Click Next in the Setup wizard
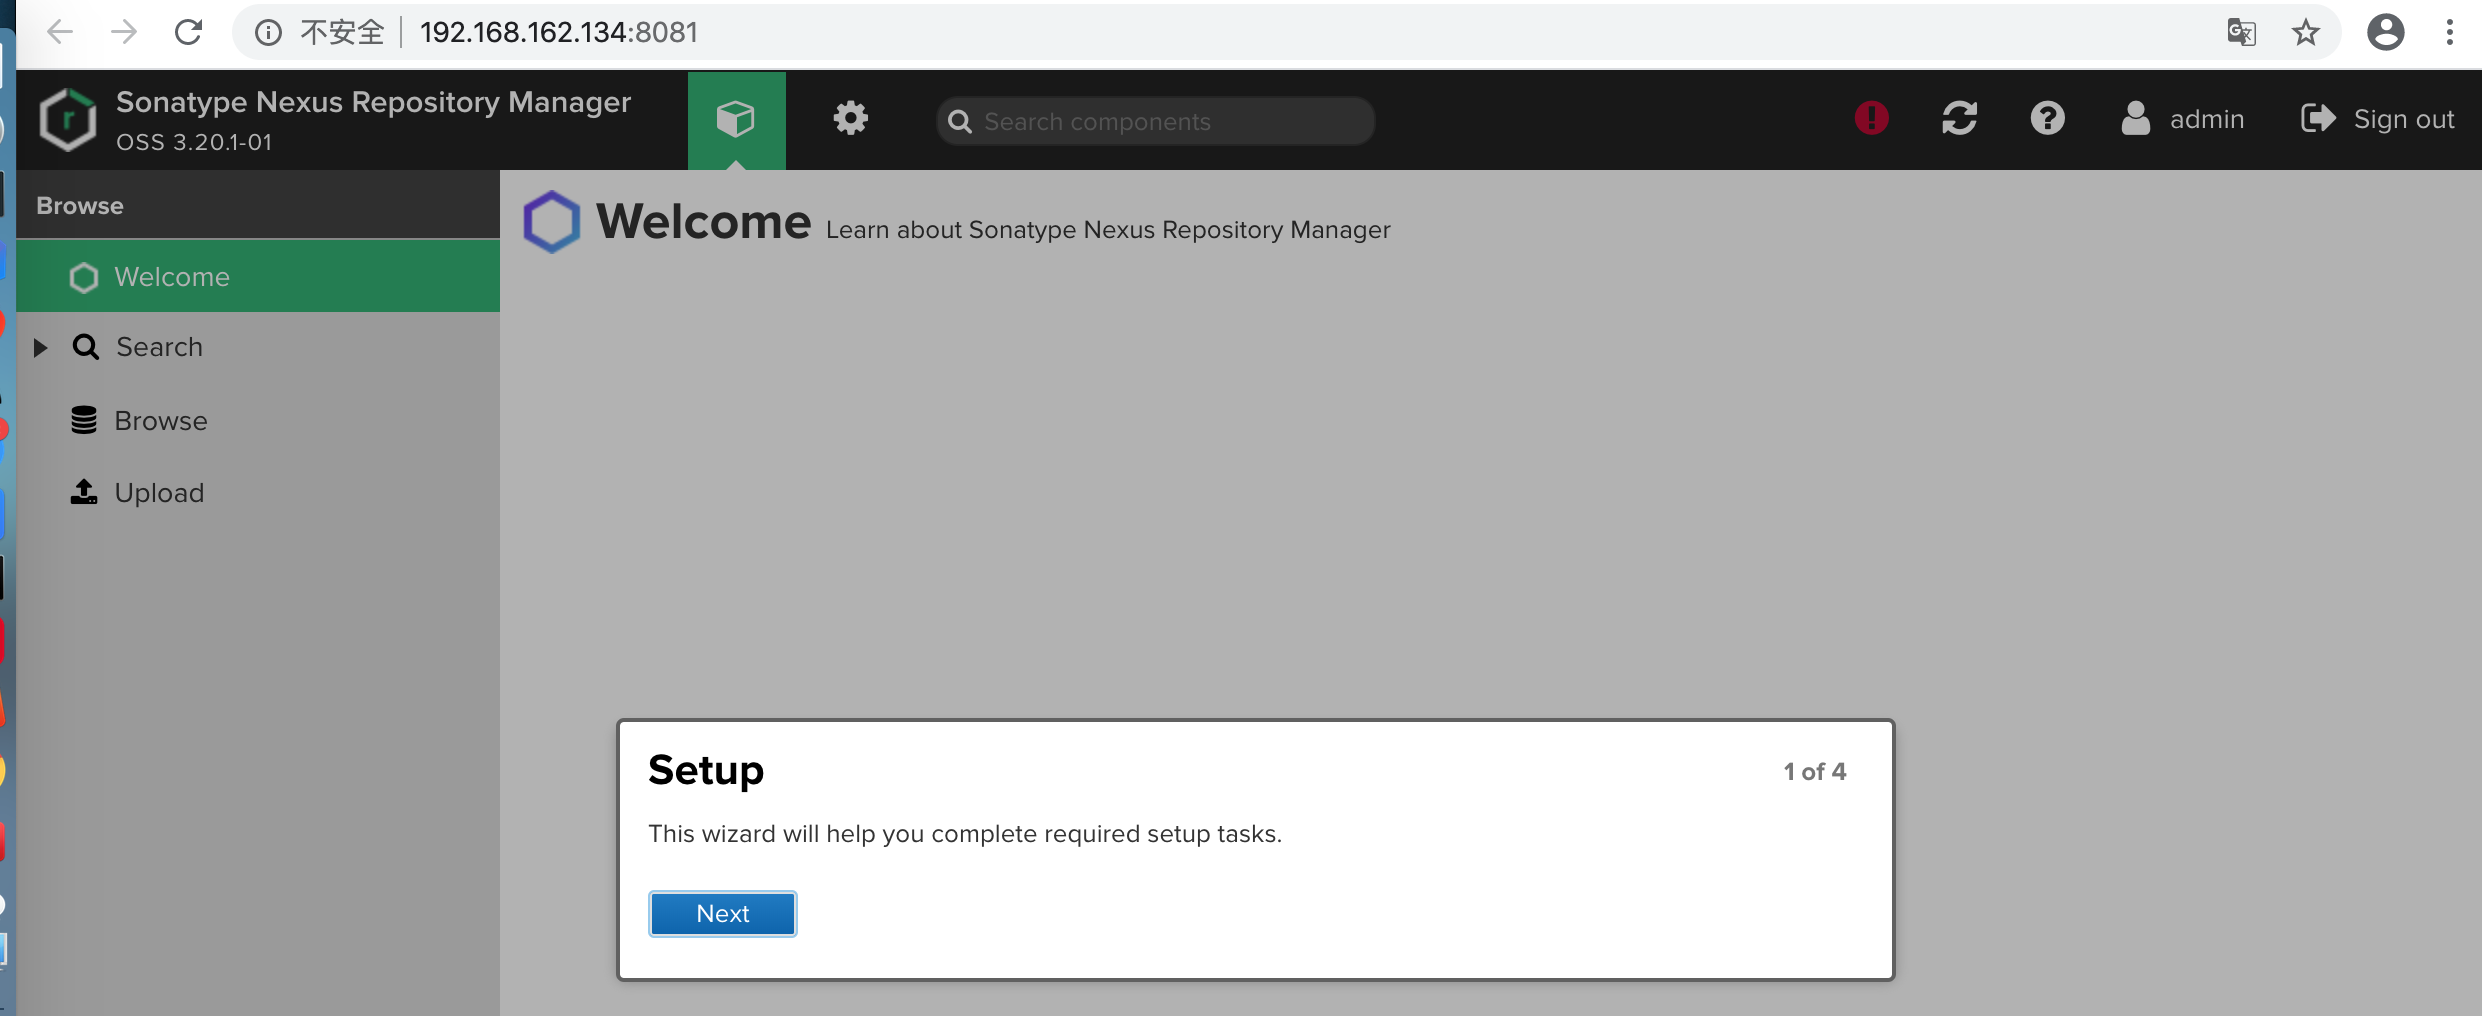Screen dimensions: 2482x1016 [722, 914]
